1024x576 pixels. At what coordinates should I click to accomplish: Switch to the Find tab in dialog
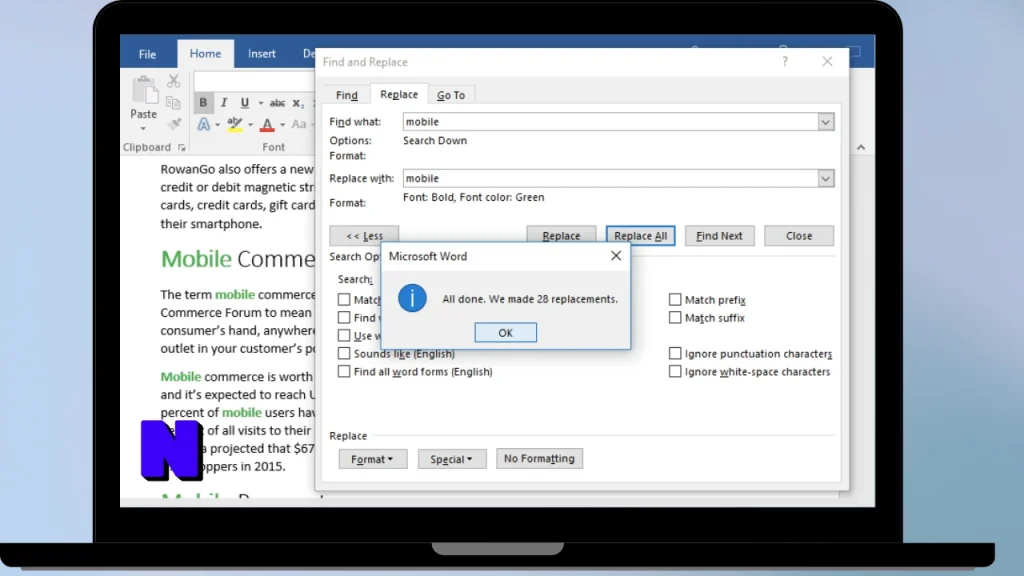tap(347, 95)
